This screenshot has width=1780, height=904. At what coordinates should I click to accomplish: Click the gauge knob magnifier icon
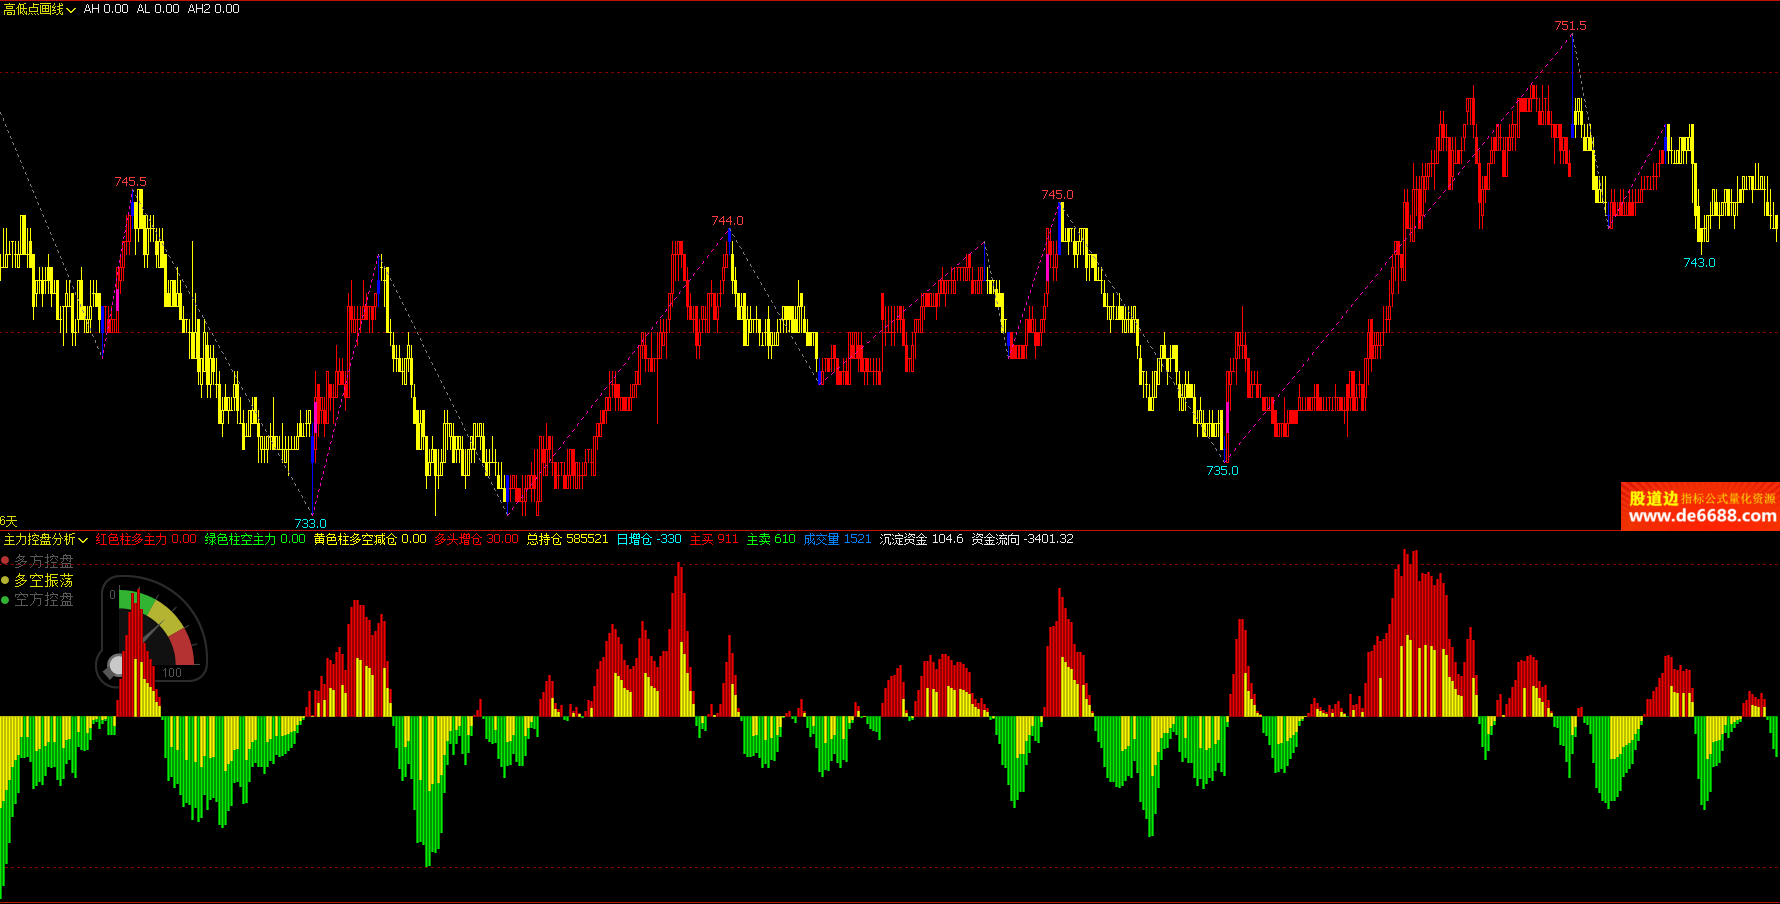114,666
